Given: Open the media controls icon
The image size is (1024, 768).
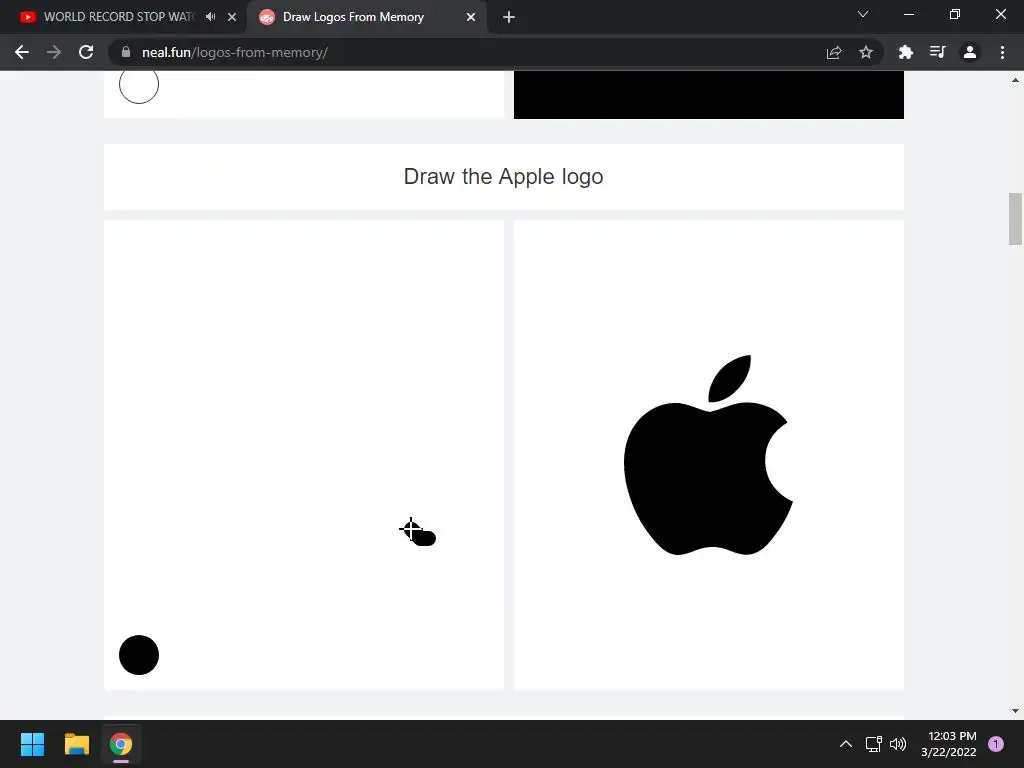Looking at the screenshot, I should point(937,52).
